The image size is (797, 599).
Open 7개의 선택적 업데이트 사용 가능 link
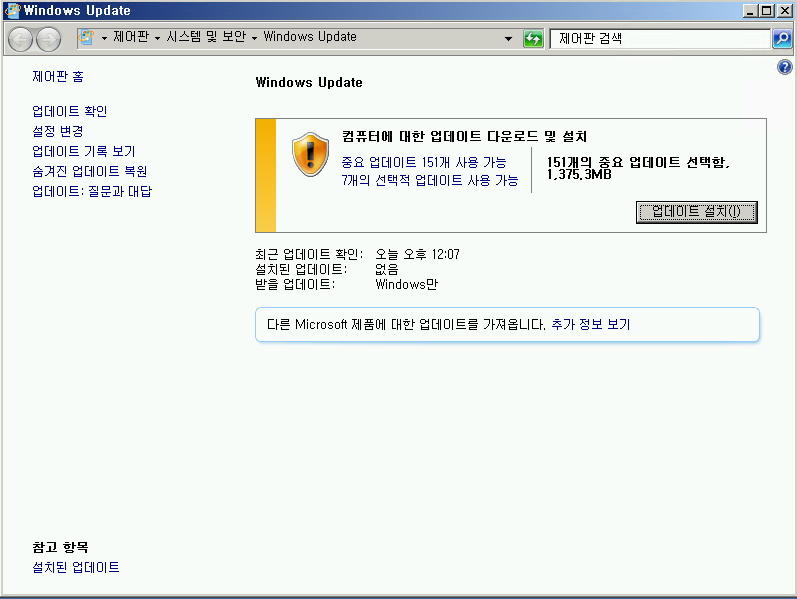(429, 181)
